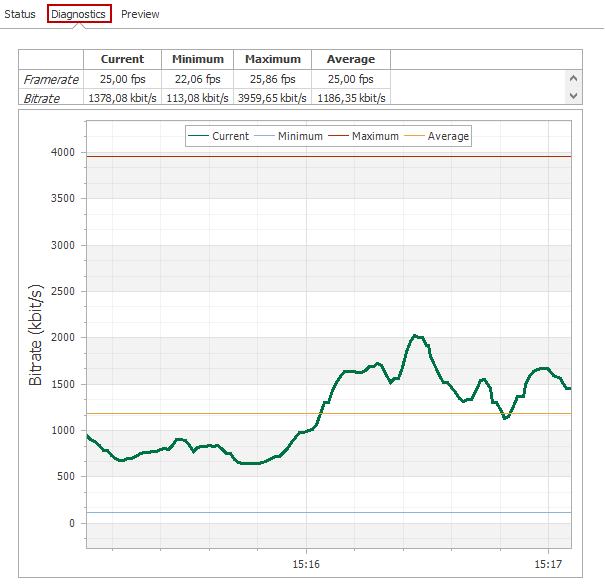Click the 2000 y-axis label
This screenshot has width=605, height=586.
coord(63,338)
